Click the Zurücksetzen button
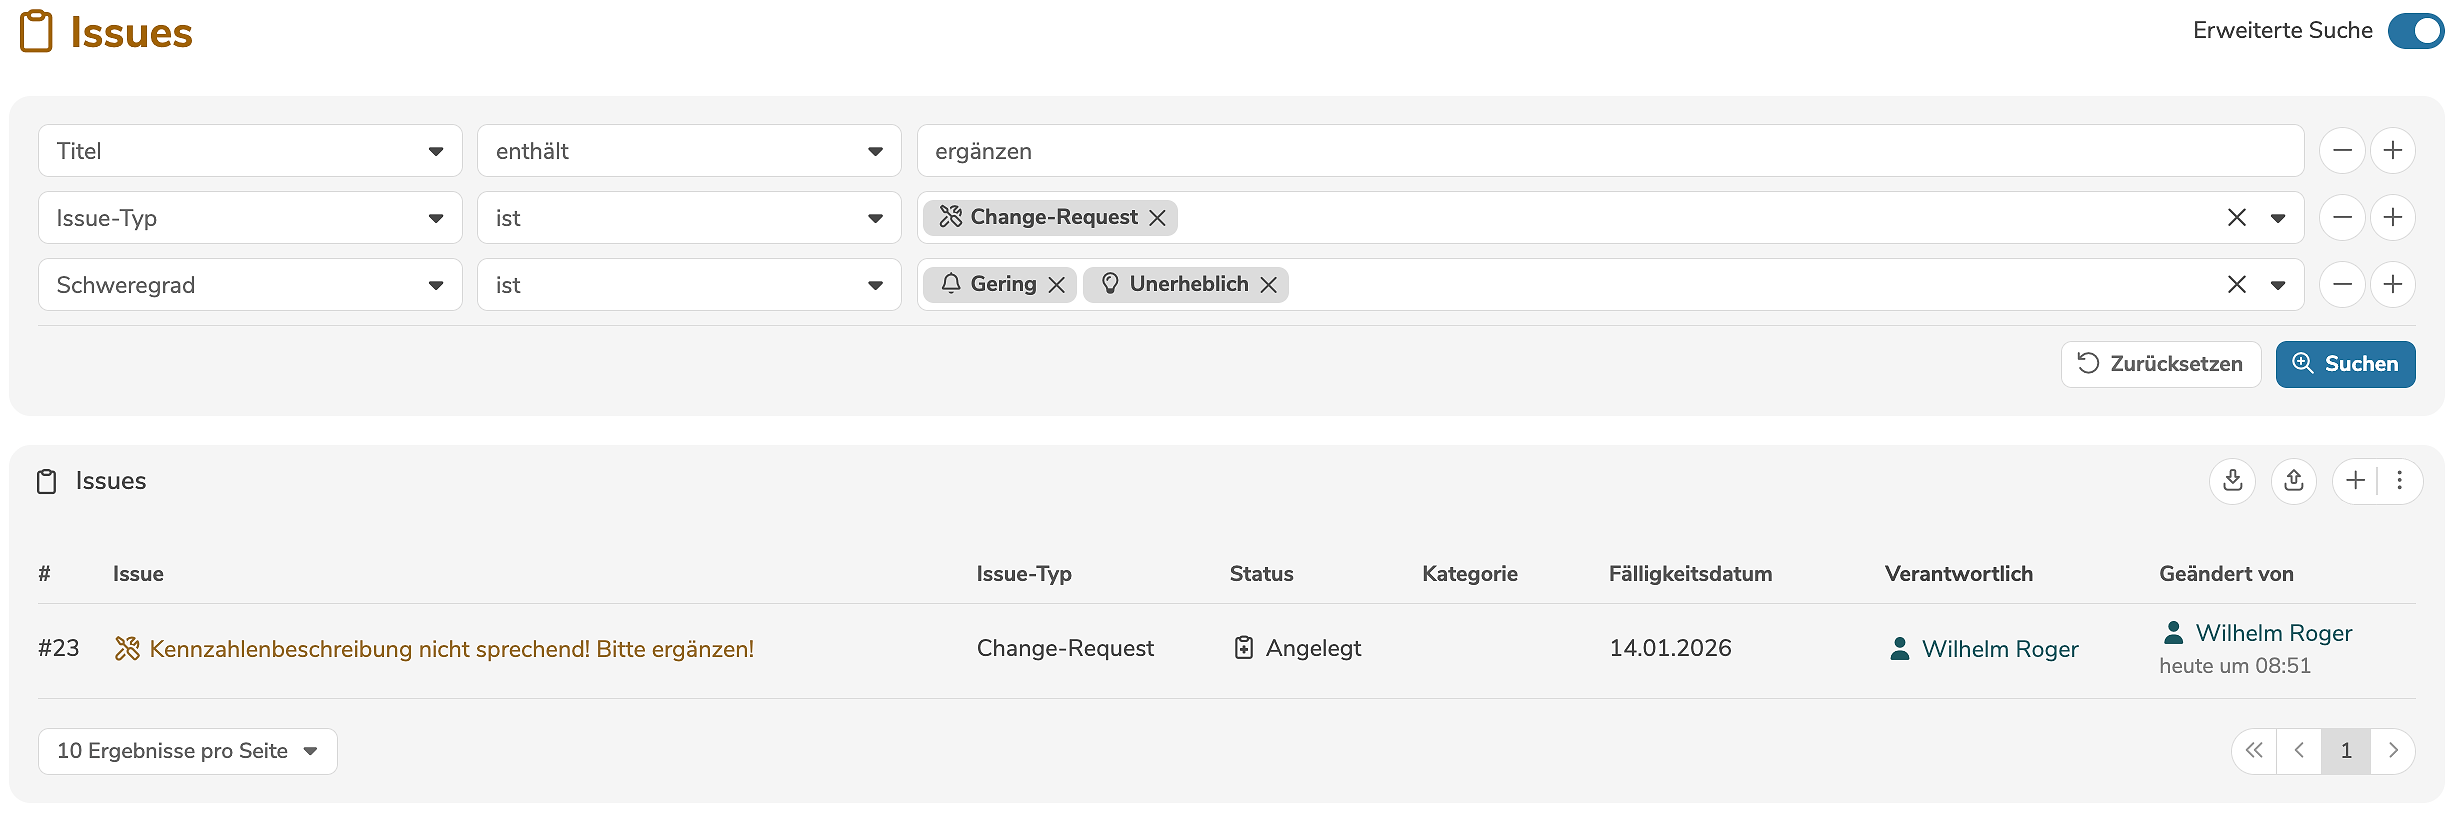The height and width of the screenshot is (818, 2454). coord(2160,364)
